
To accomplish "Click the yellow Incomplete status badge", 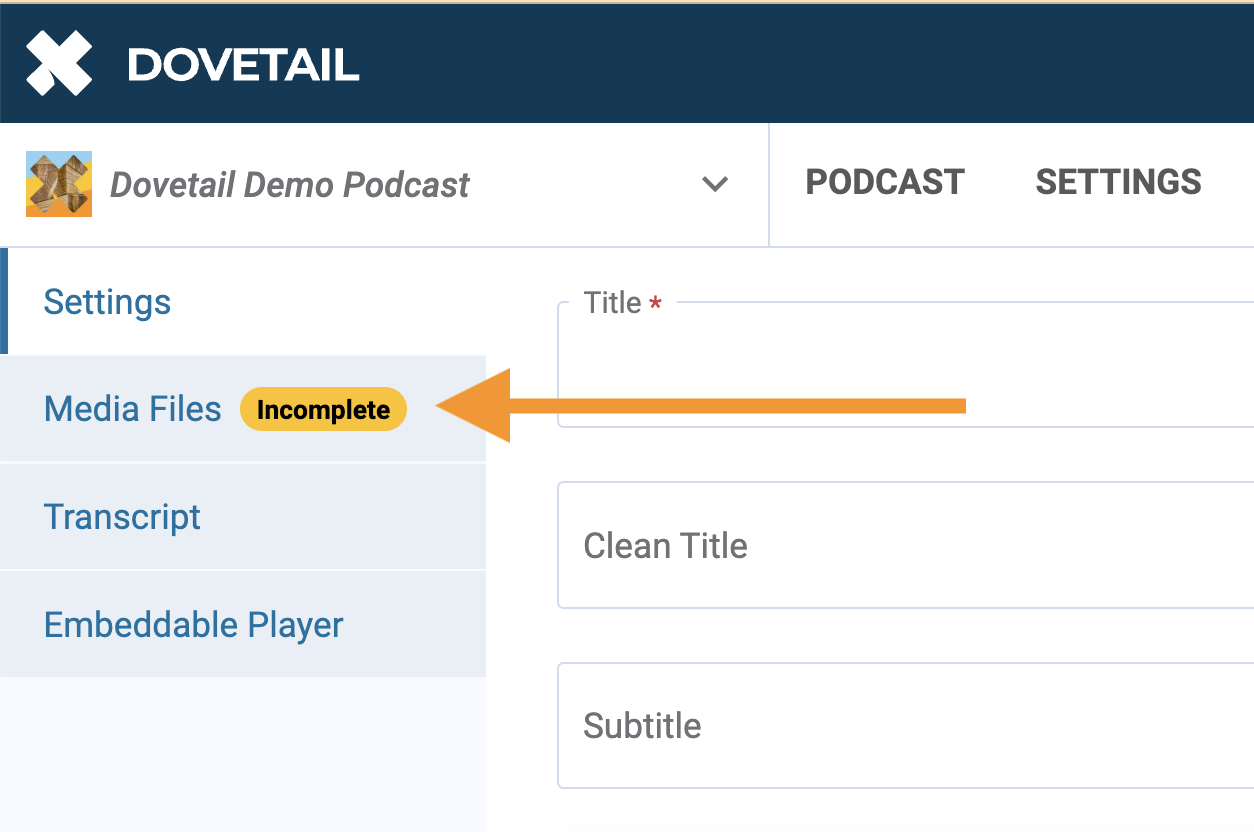I will coord(323,410).
